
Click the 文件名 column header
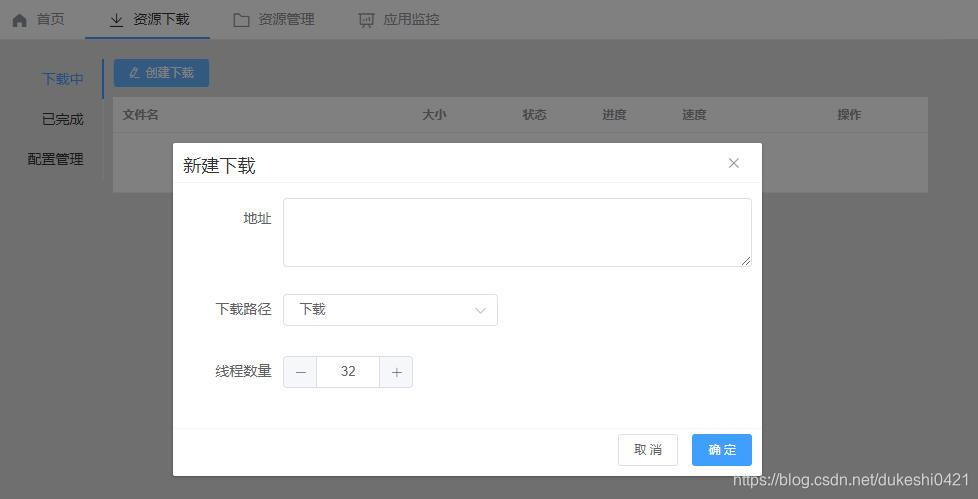pyautogui.click(x=140, y=115)
